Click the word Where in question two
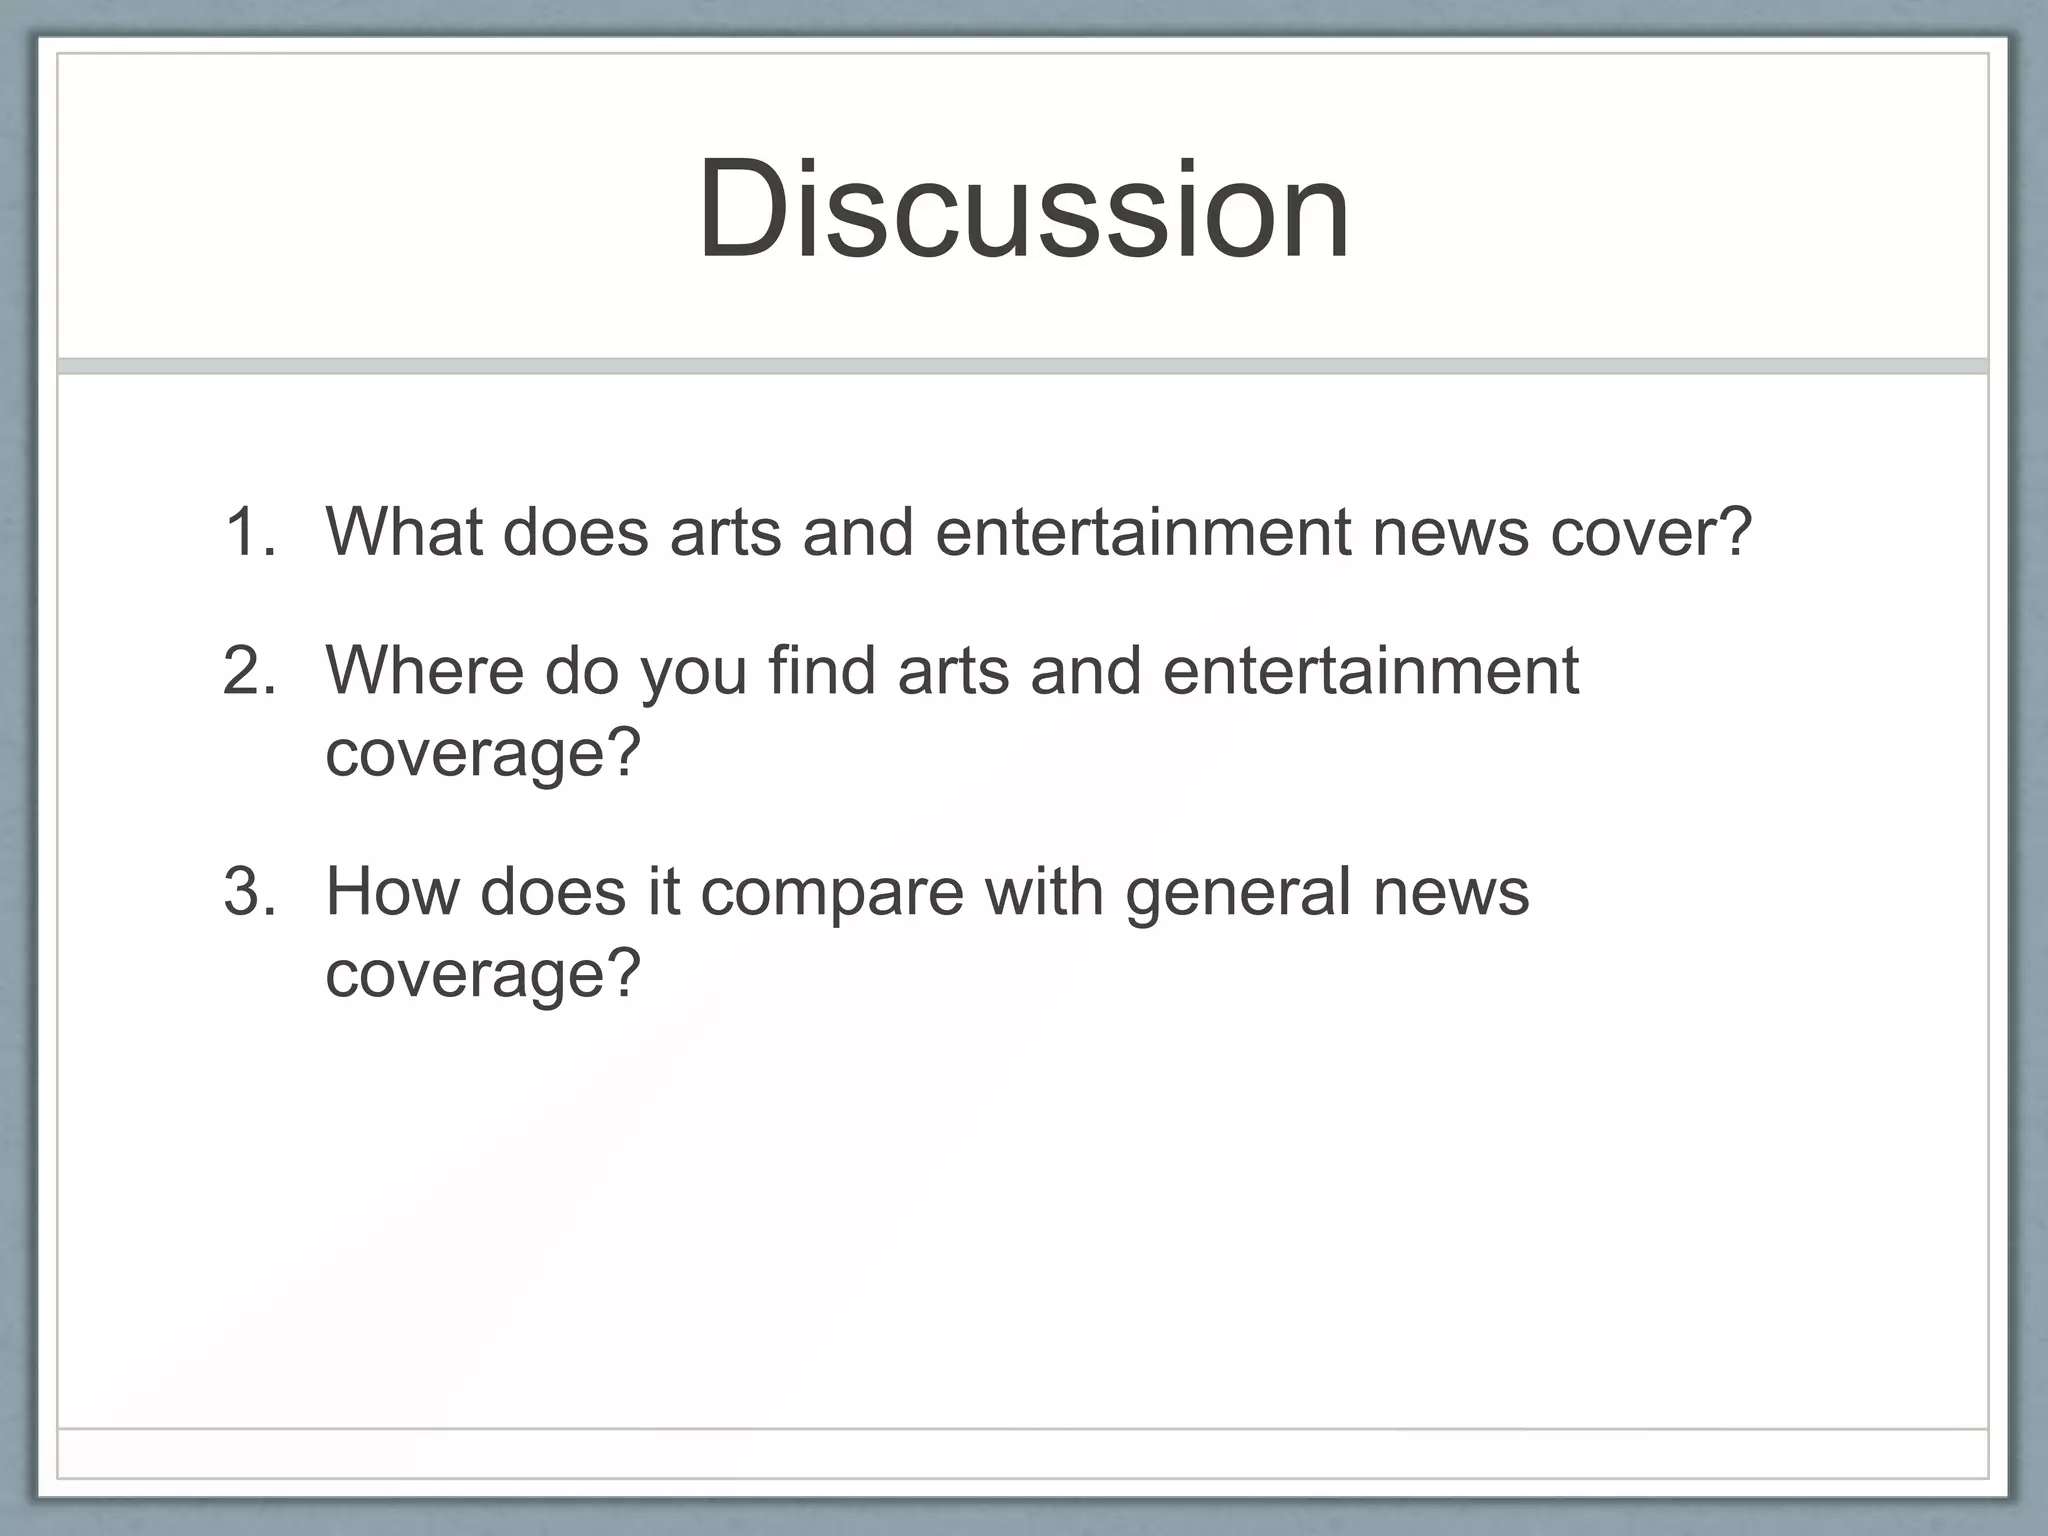The image size is (2048, 1536). point(424,670)
